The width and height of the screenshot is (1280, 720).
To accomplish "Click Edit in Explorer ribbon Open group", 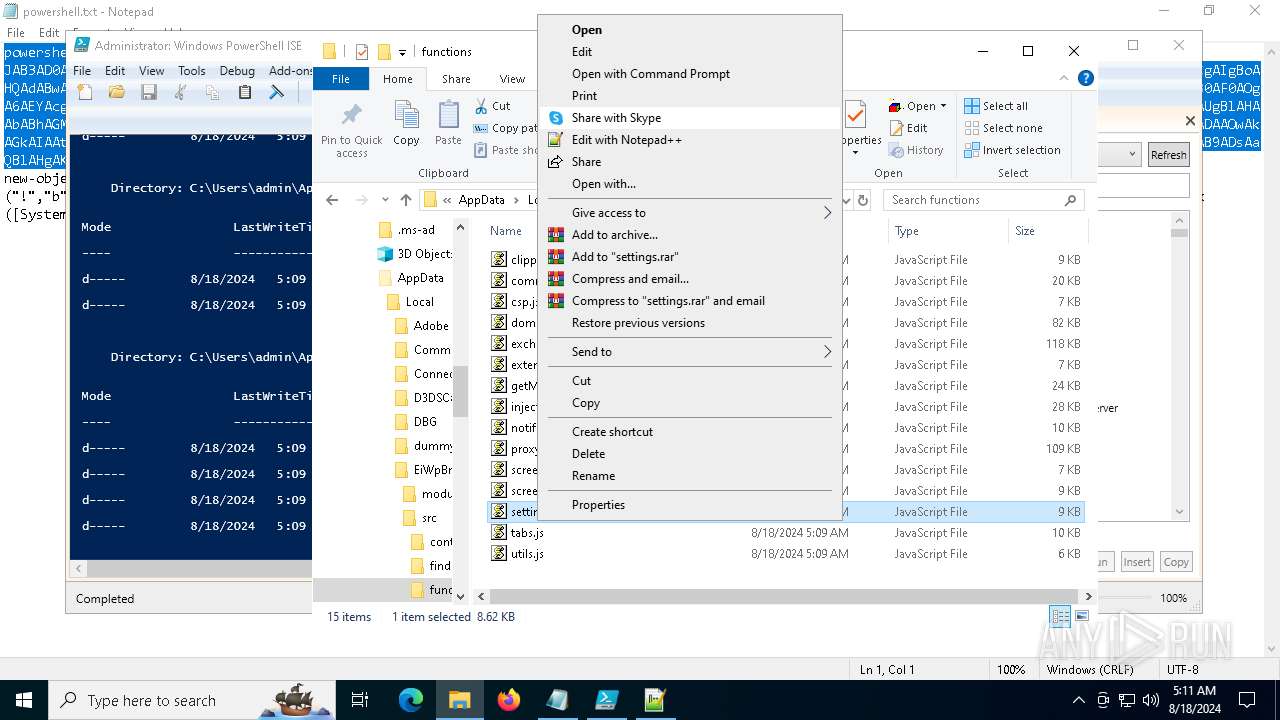I will [908, 128].
